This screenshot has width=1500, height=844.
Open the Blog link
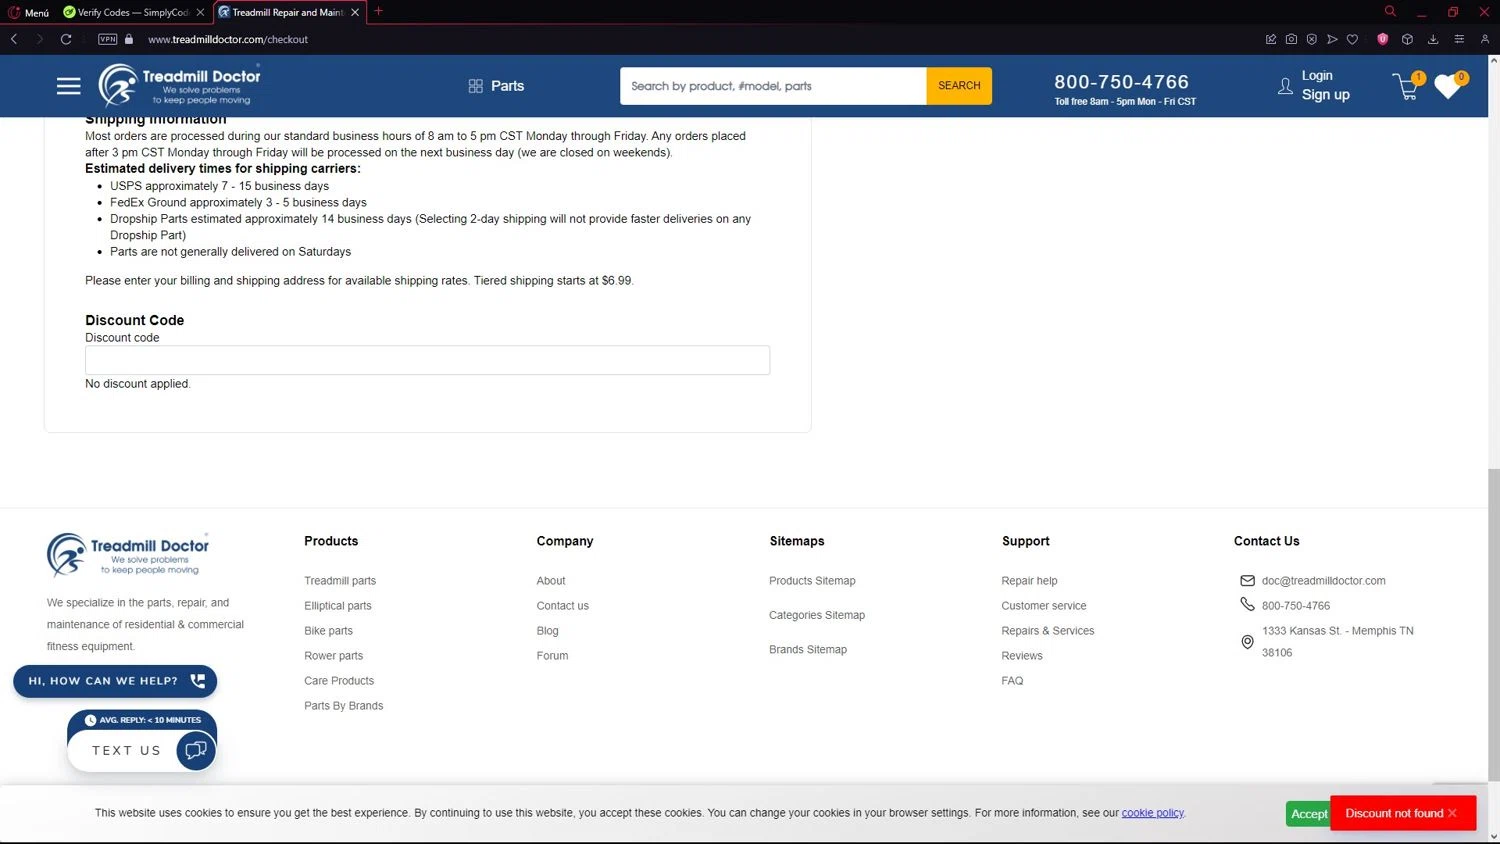[547, 631]
